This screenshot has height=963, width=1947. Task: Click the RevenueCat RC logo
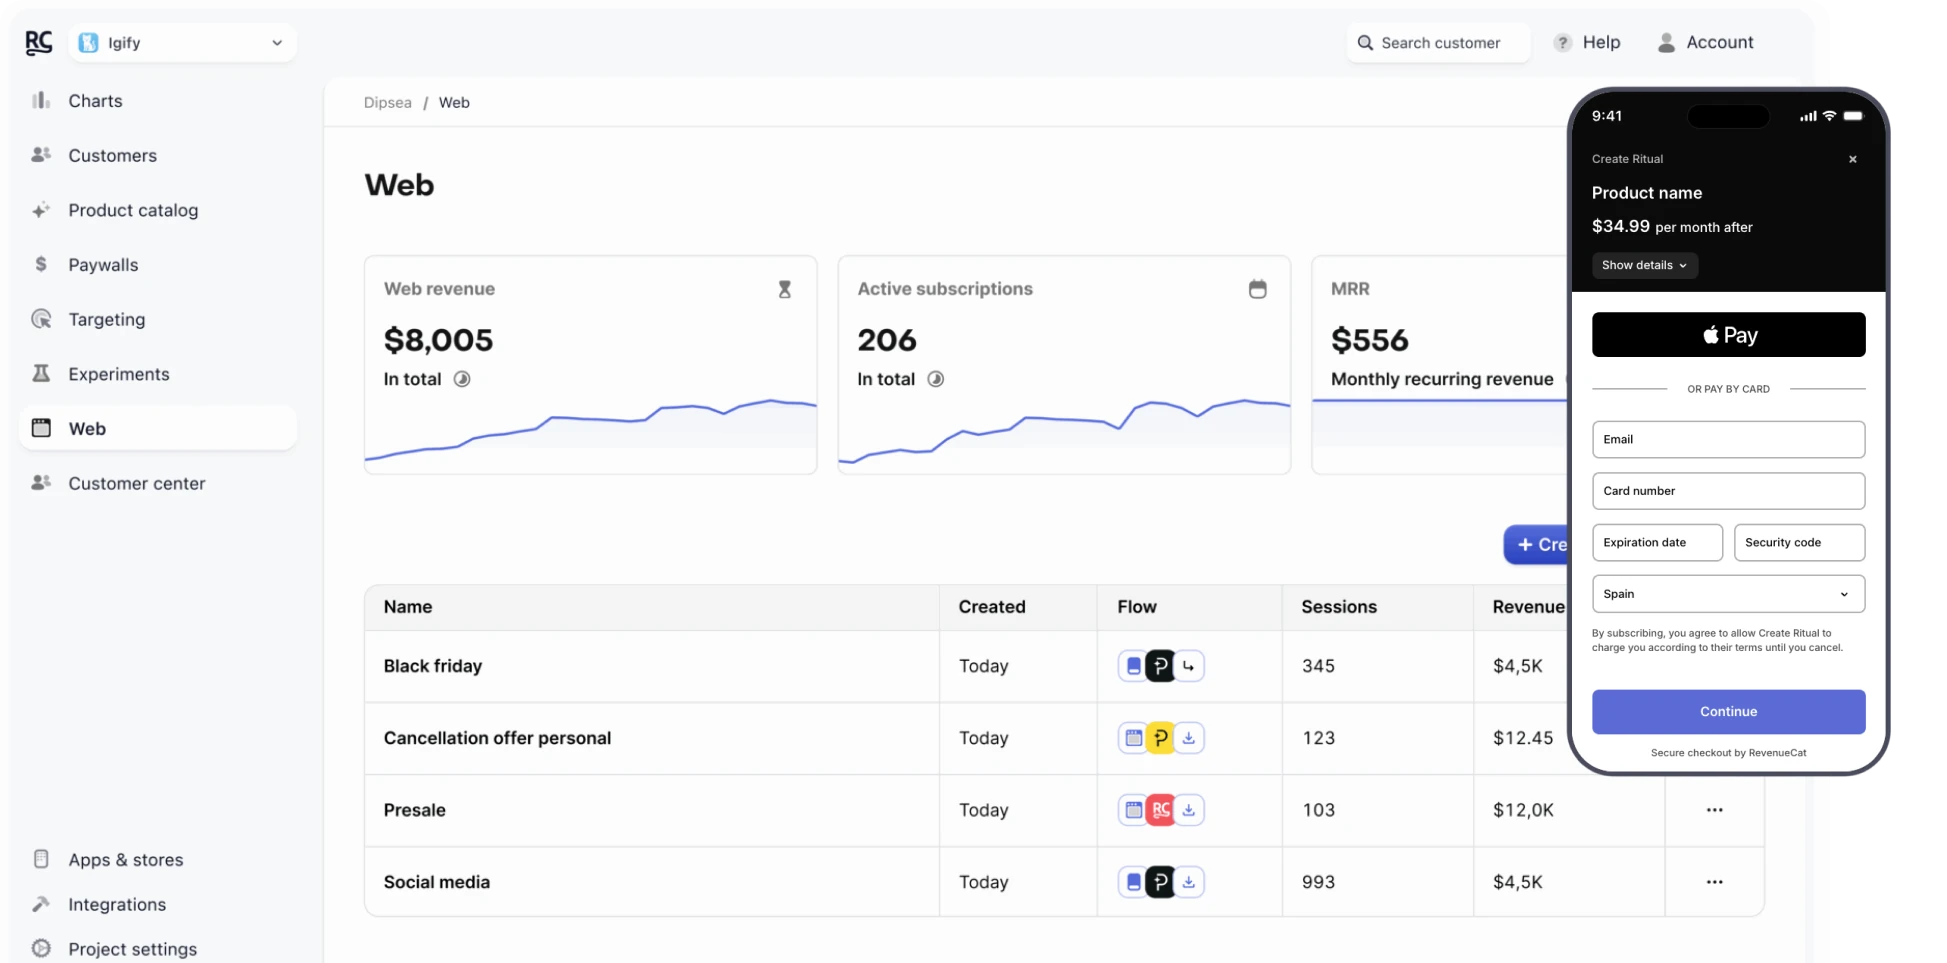tap(38, 42)
